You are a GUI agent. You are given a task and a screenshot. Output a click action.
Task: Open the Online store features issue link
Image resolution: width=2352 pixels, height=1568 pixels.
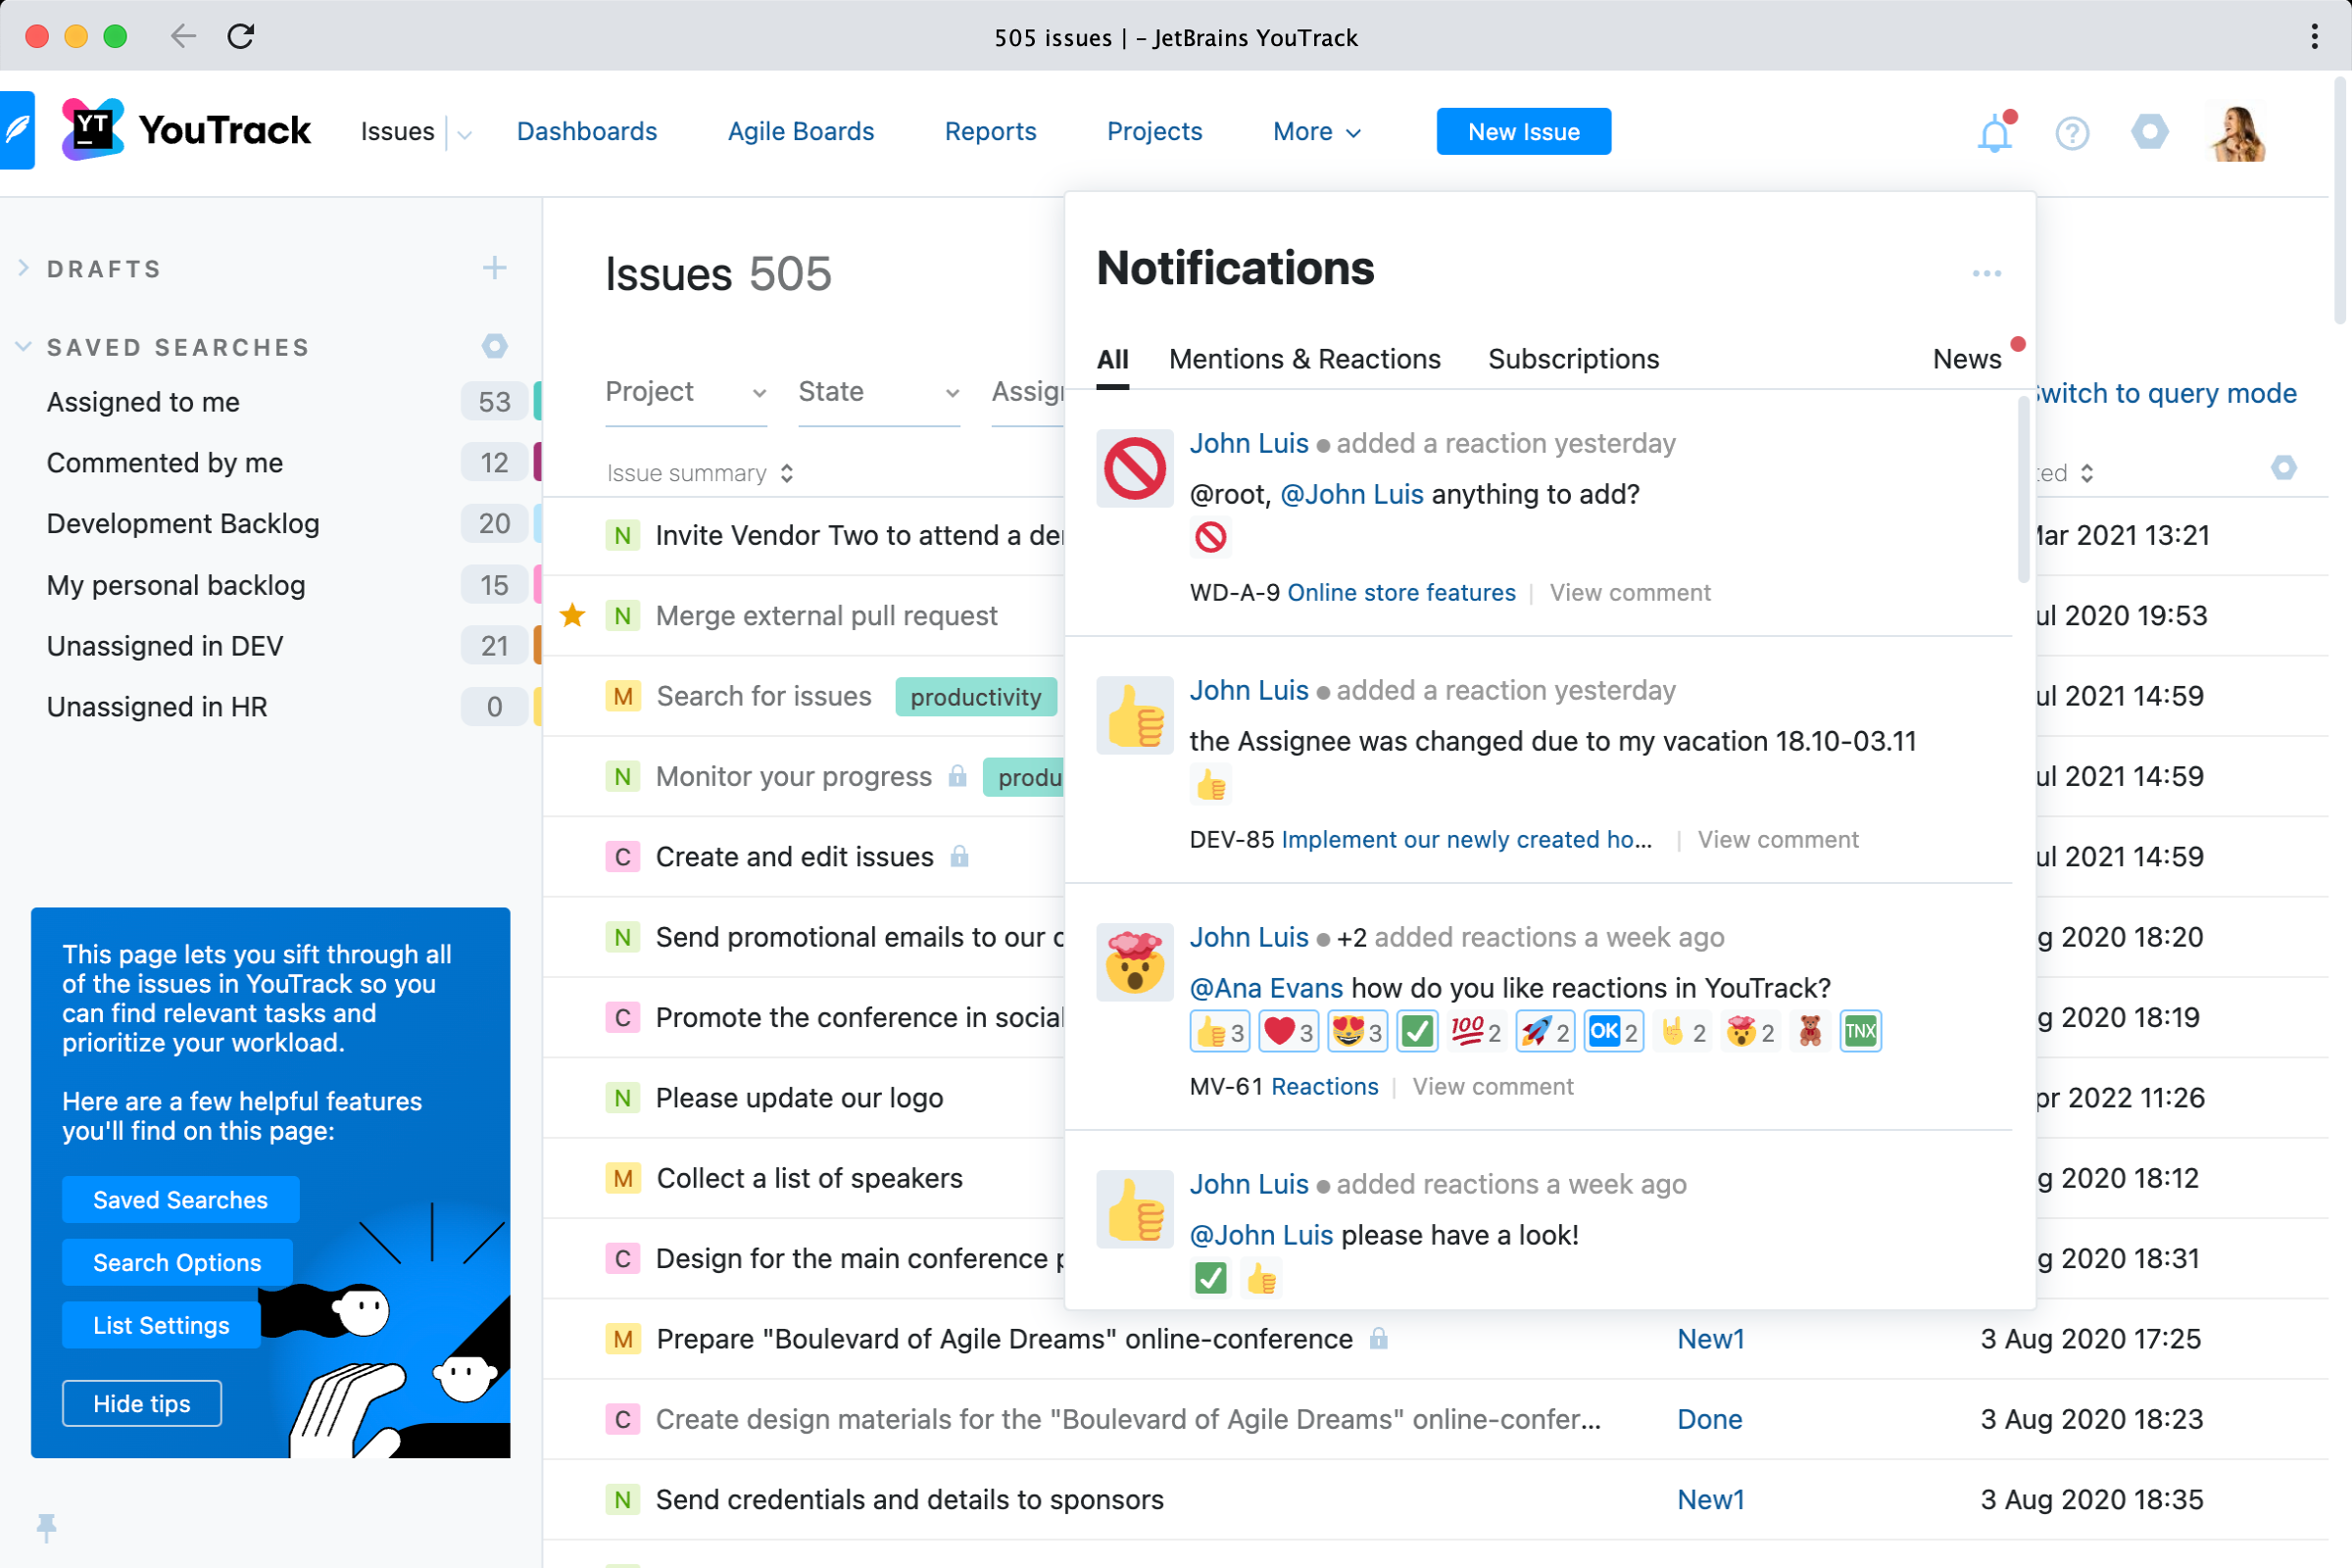coord(1400,593)
